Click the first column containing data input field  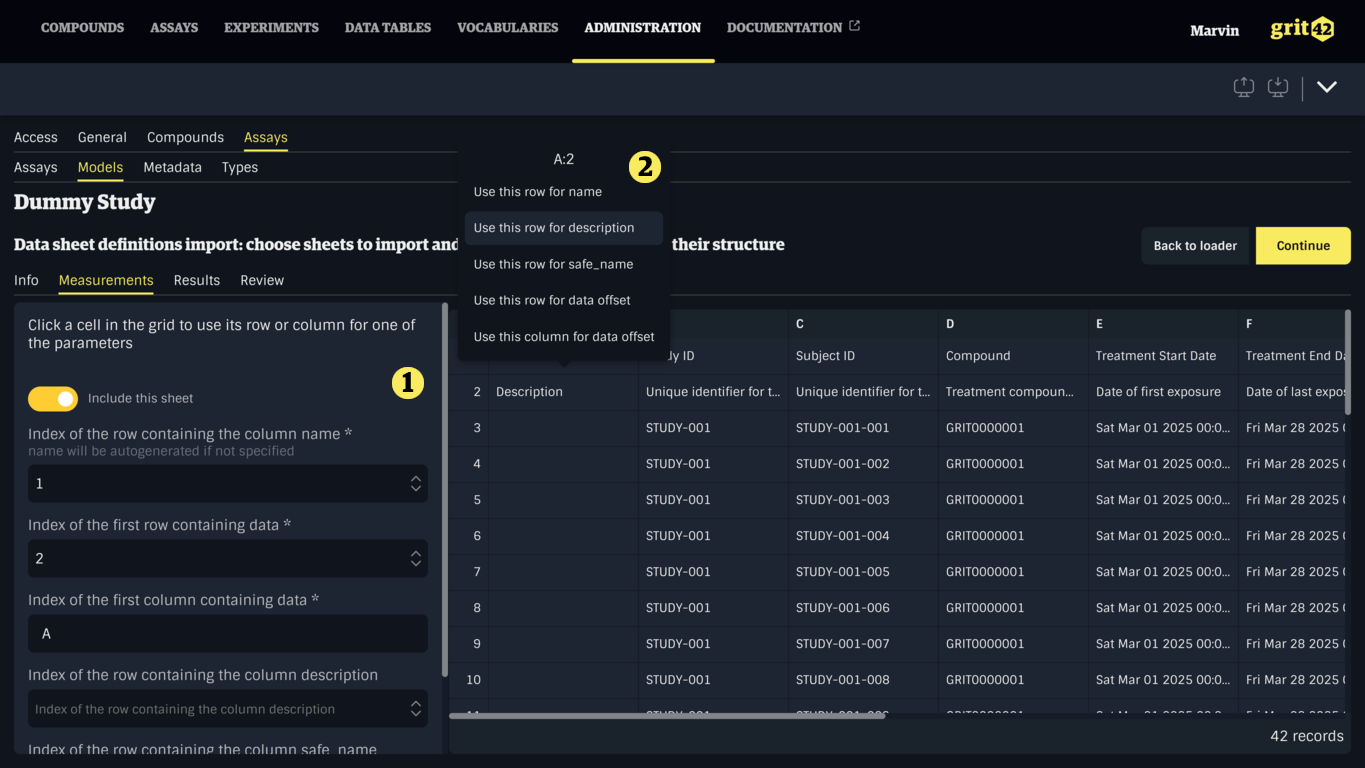tap(228, 634)
